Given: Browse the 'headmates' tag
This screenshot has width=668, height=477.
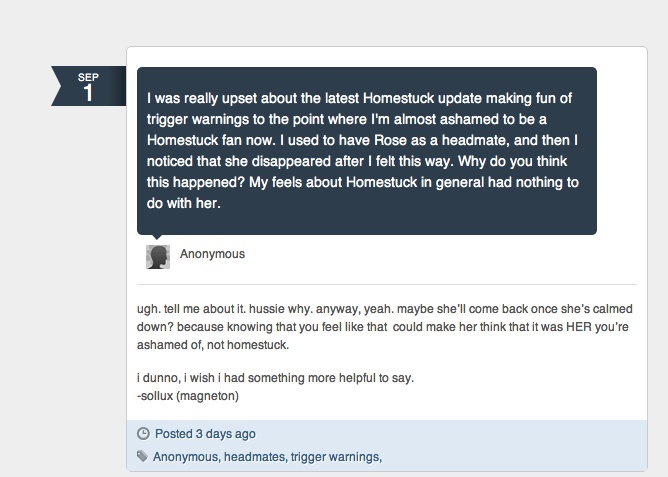Looking at the screenshot, I should click(x=255, y=457).
